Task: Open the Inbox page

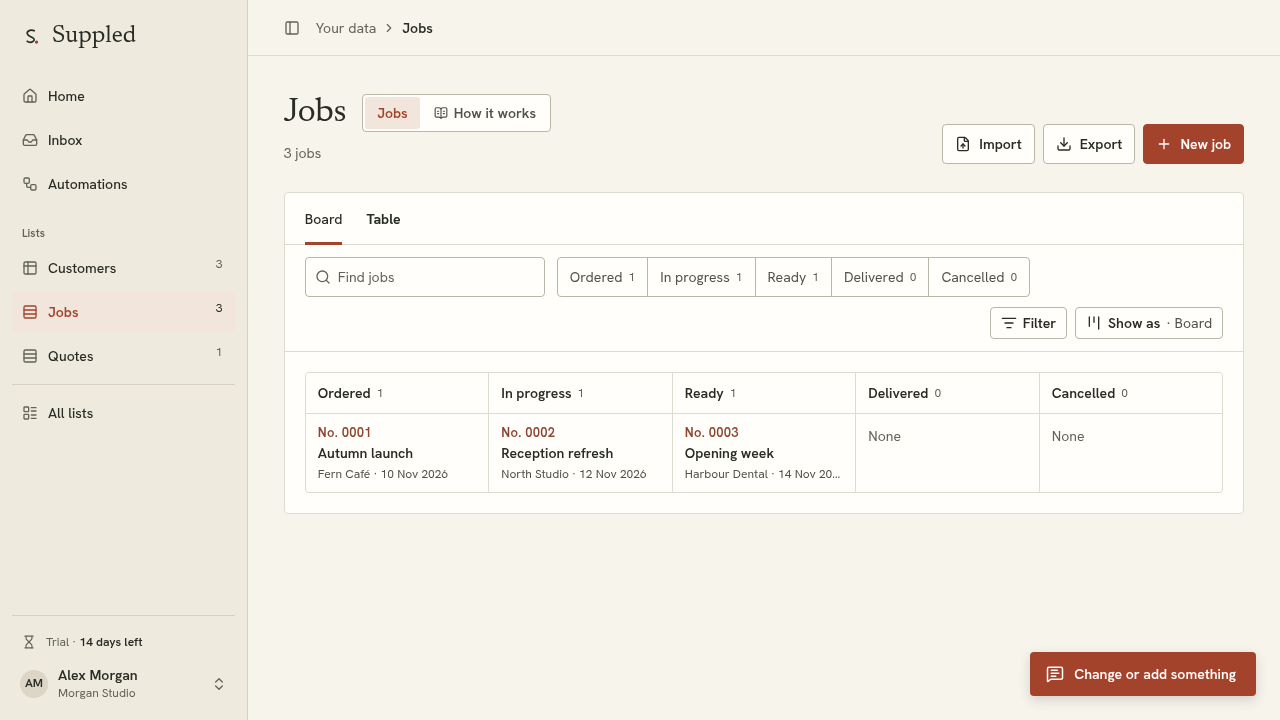Action: click(123, 140)
